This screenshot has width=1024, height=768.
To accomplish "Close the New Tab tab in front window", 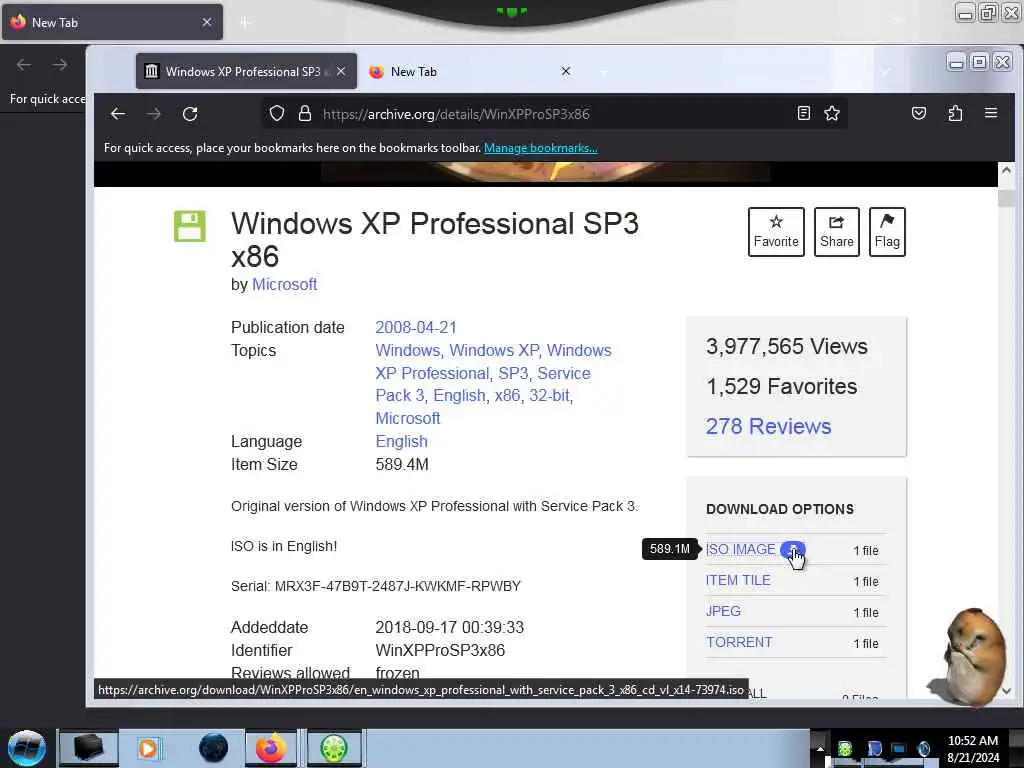I will coord(566,71).
